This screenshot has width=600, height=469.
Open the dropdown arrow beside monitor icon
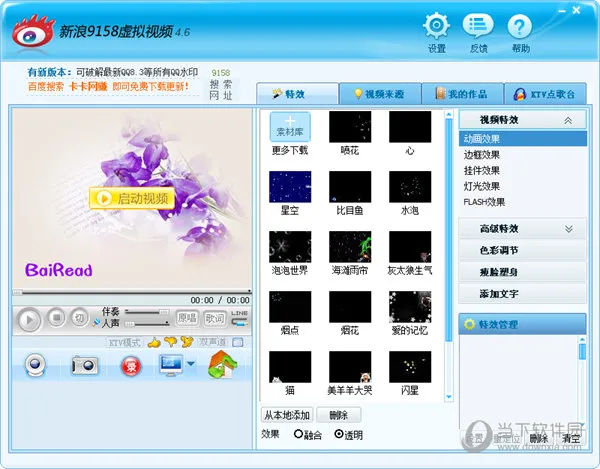[191, 363]
